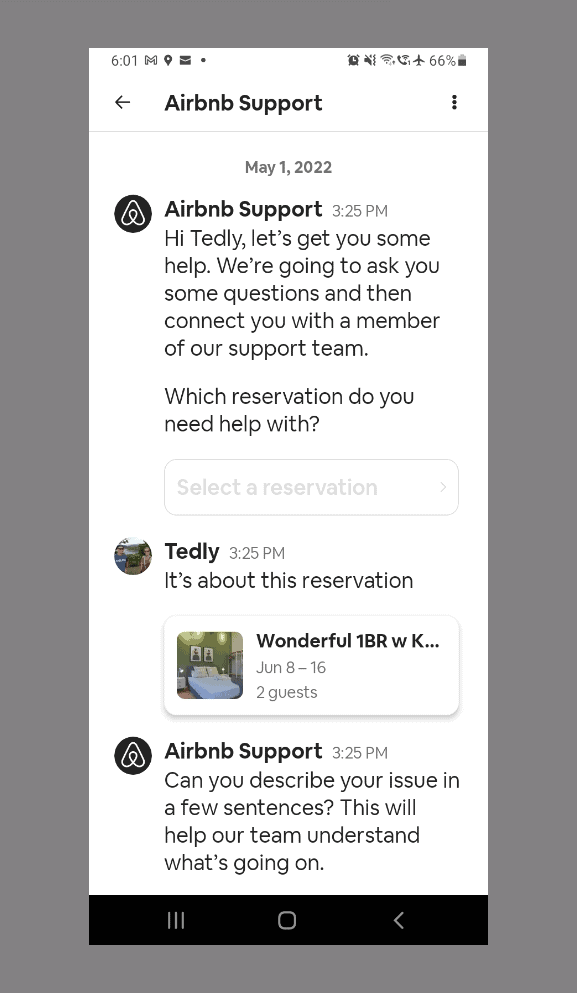Tap the battery icon in status bar

tap(462, 60)
